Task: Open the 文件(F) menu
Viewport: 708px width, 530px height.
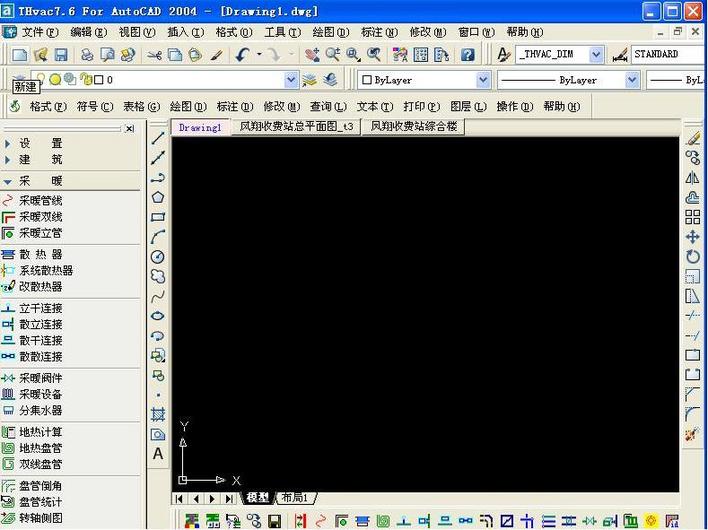Action: pos(40,32)
